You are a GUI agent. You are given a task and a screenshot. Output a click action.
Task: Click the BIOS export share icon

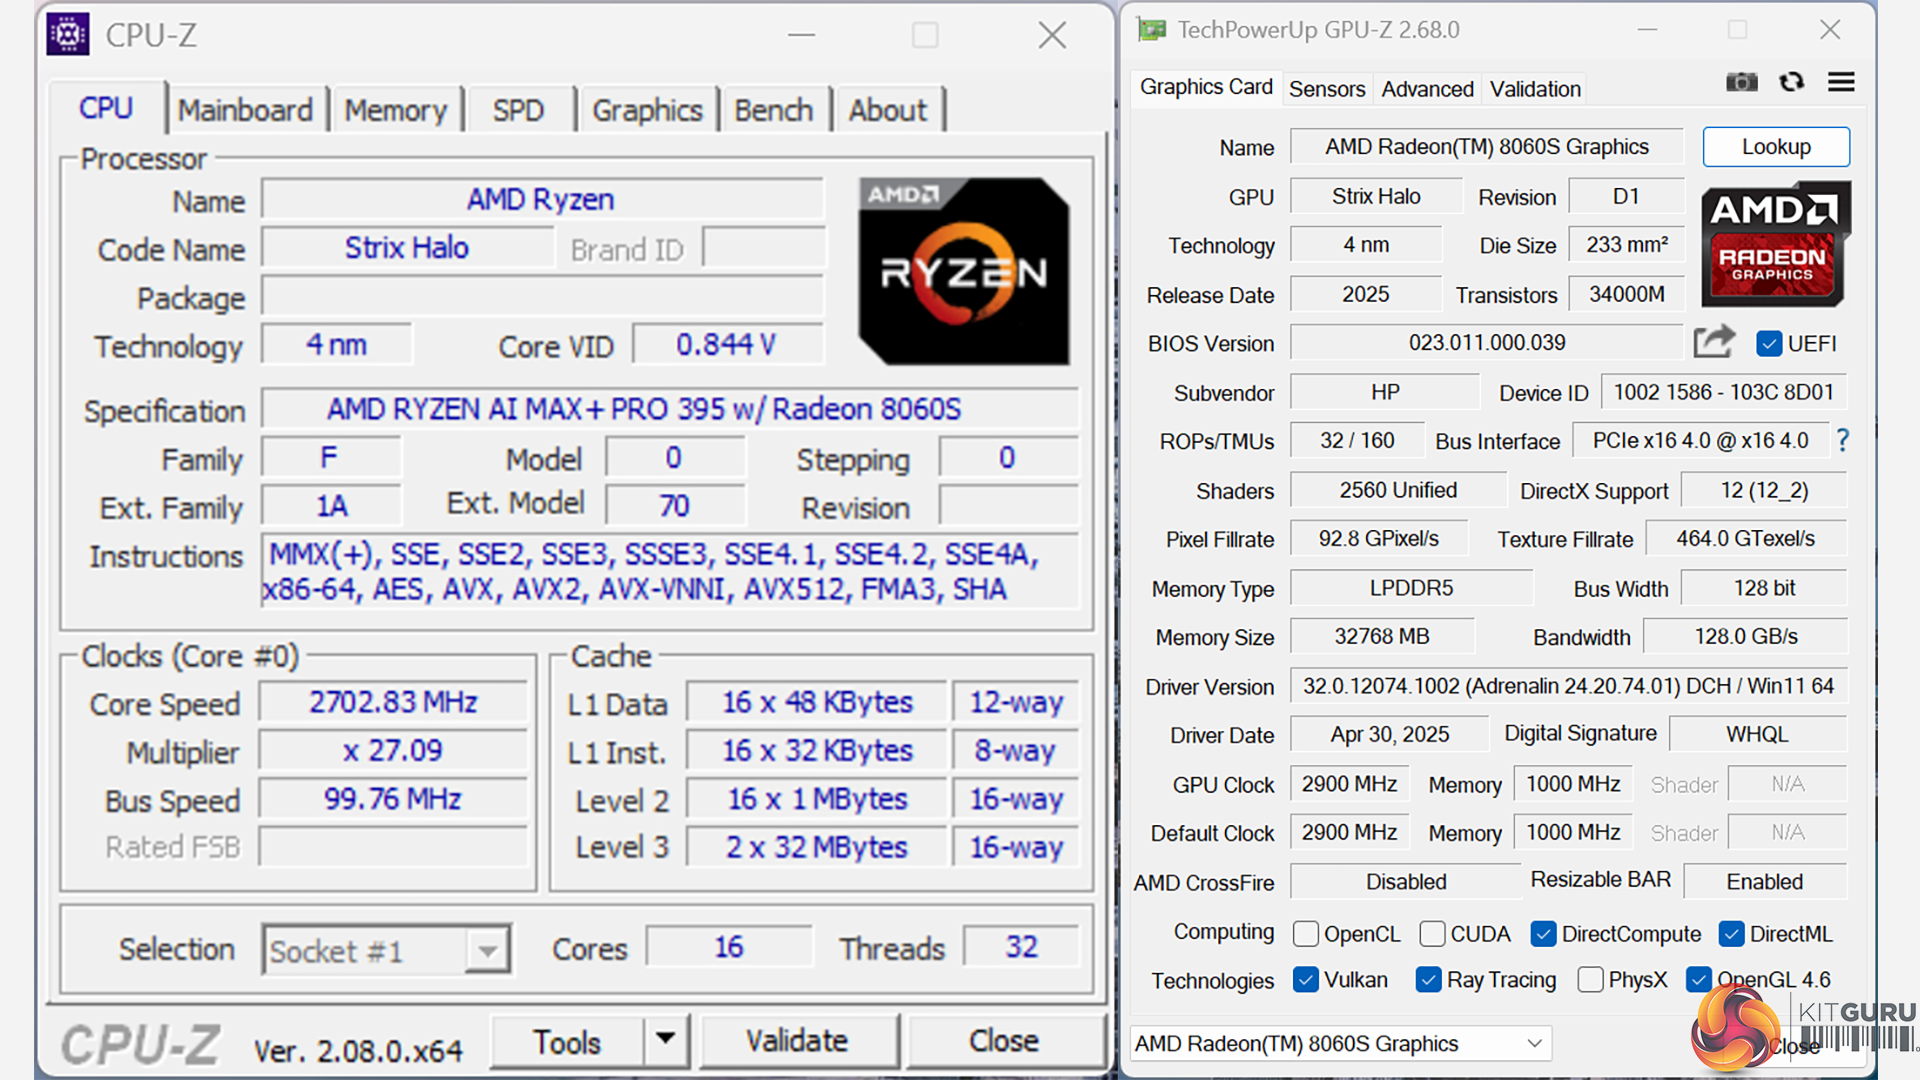1713,342
